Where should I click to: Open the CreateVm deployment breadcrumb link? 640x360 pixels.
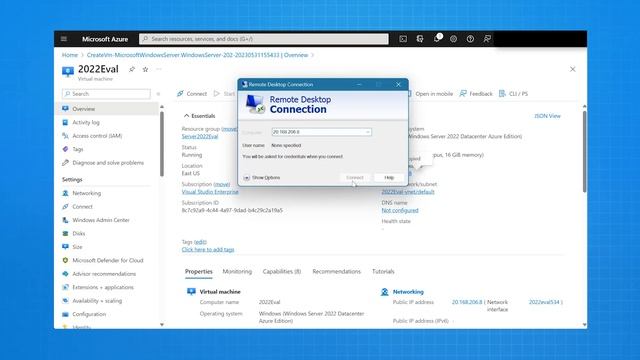click(x=197, y=55)
